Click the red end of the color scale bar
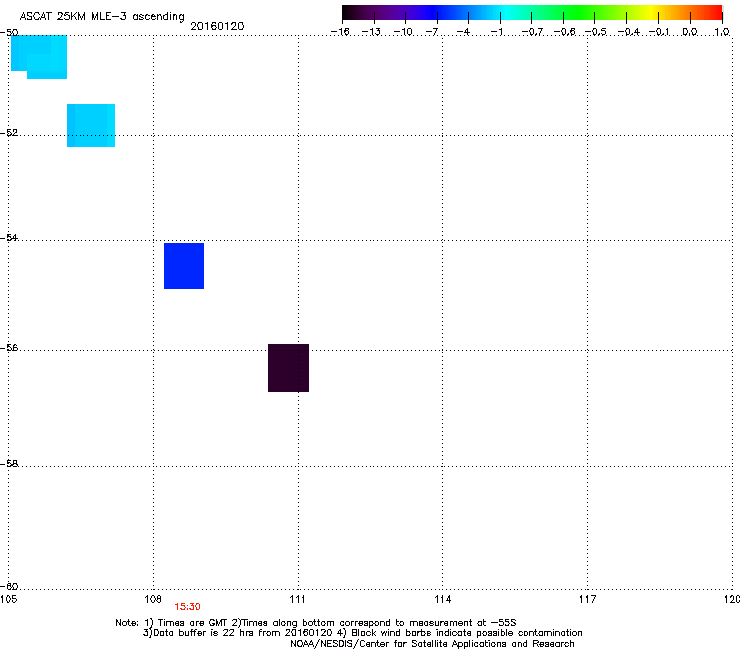 pyautogui.click(x=713, y=13)
